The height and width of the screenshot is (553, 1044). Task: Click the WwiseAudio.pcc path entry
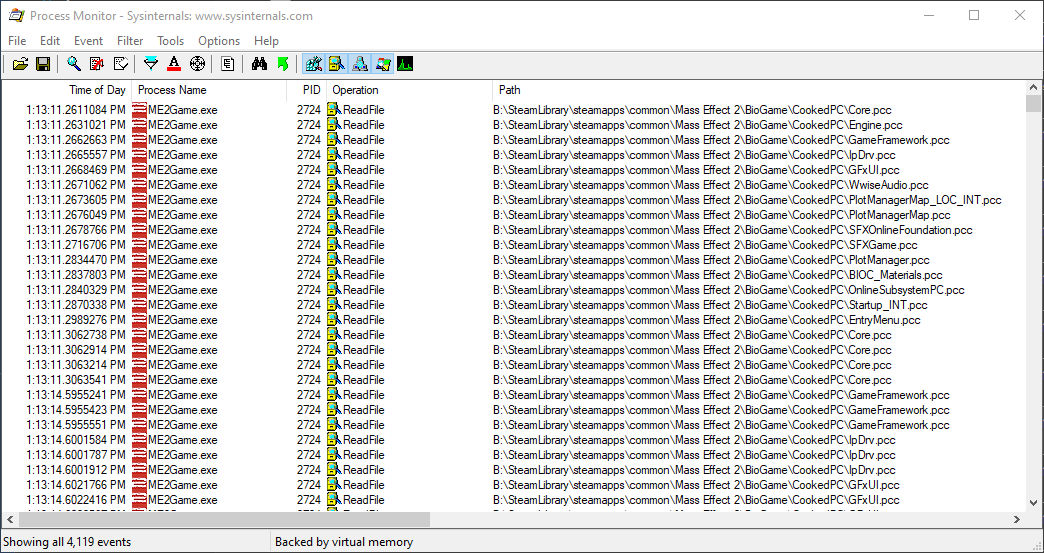coord(710,185)
